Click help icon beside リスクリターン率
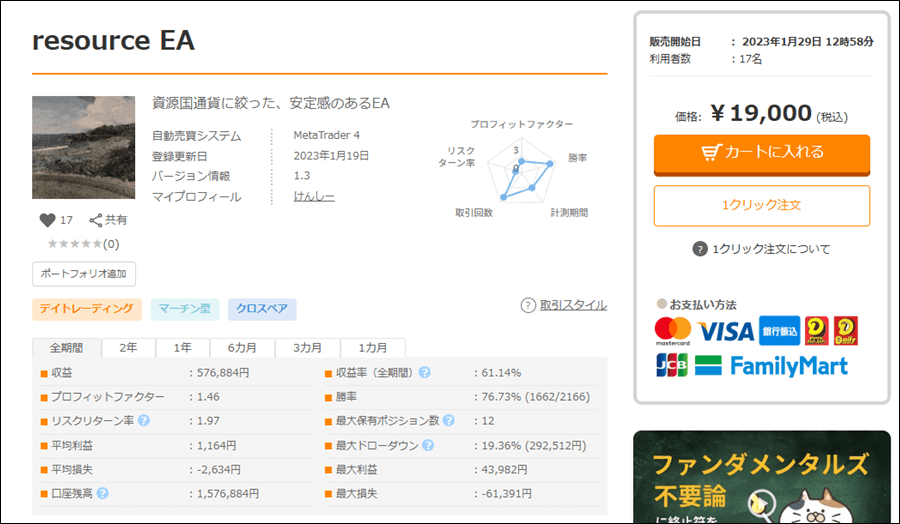 coord(143,421)
